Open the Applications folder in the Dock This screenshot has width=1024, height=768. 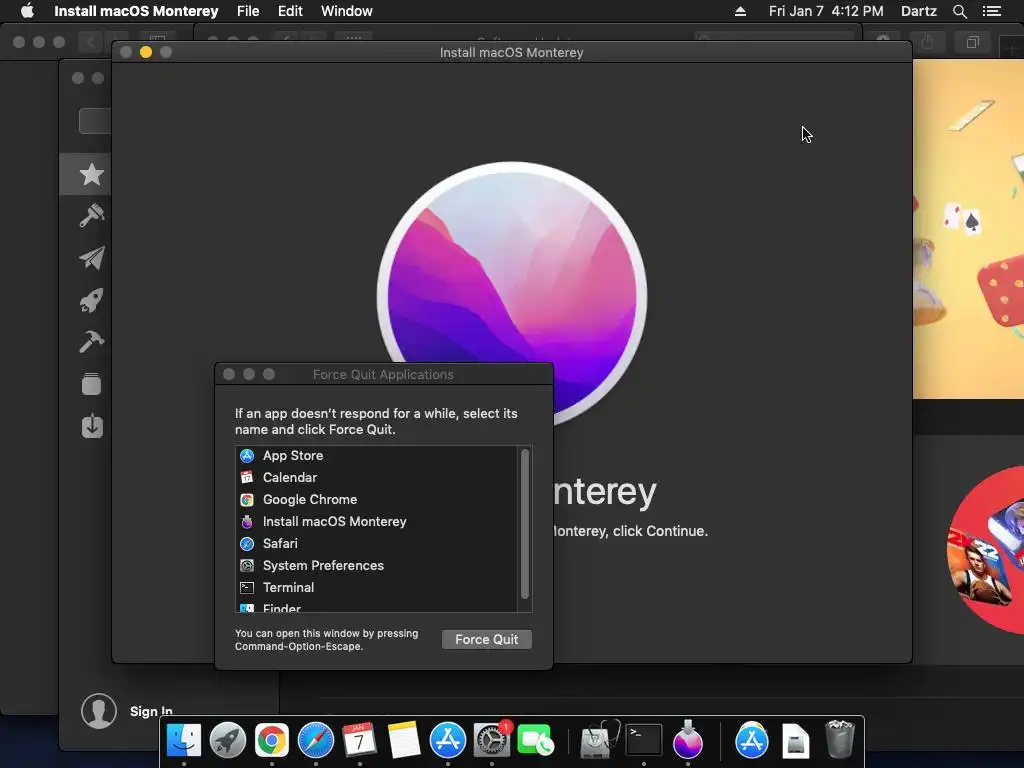pos(752,741)
